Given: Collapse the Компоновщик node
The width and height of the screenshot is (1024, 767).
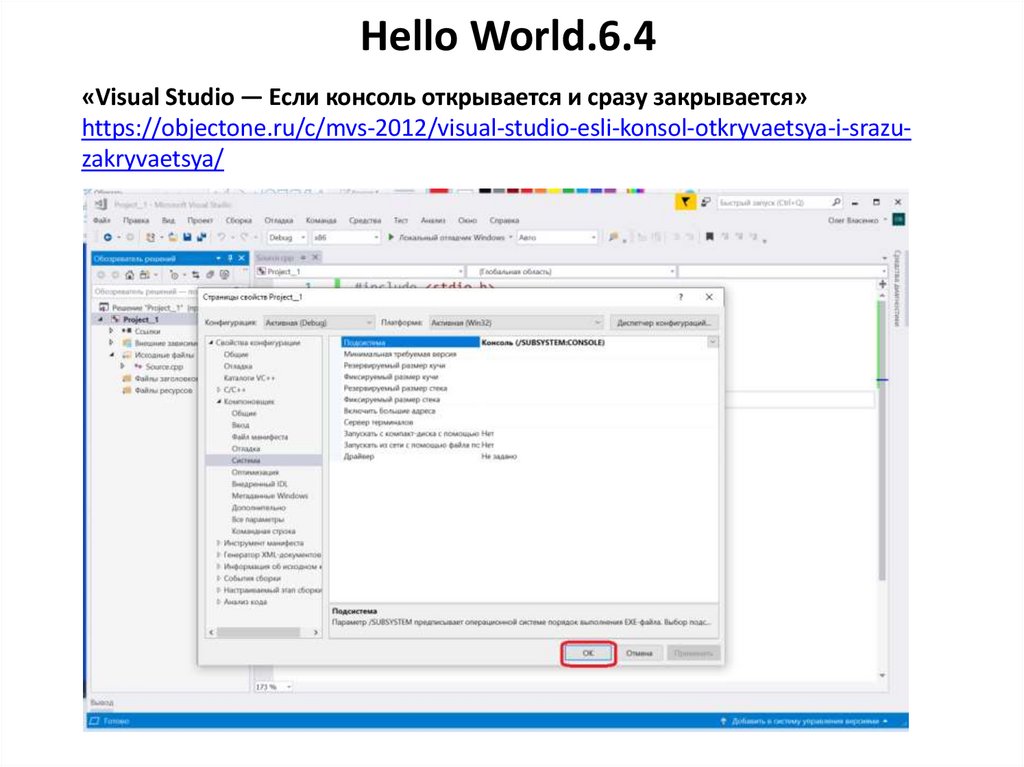Looking at the screenshot, I should (x=219, y=401).
